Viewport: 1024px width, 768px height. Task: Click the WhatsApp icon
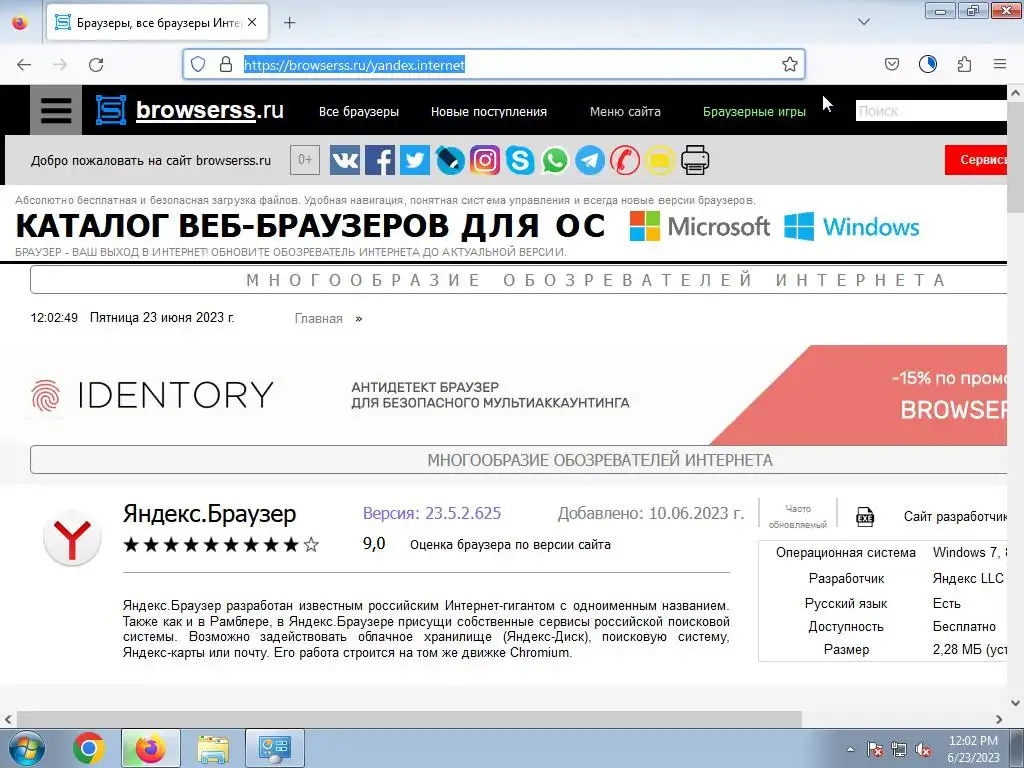click(x=555, y=160)
